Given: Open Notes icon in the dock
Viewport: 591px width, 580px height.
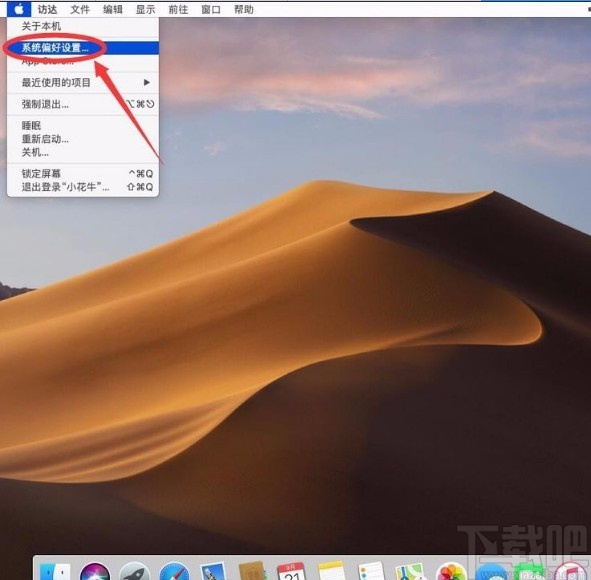Looking at the screenshot, I should 331,571.
